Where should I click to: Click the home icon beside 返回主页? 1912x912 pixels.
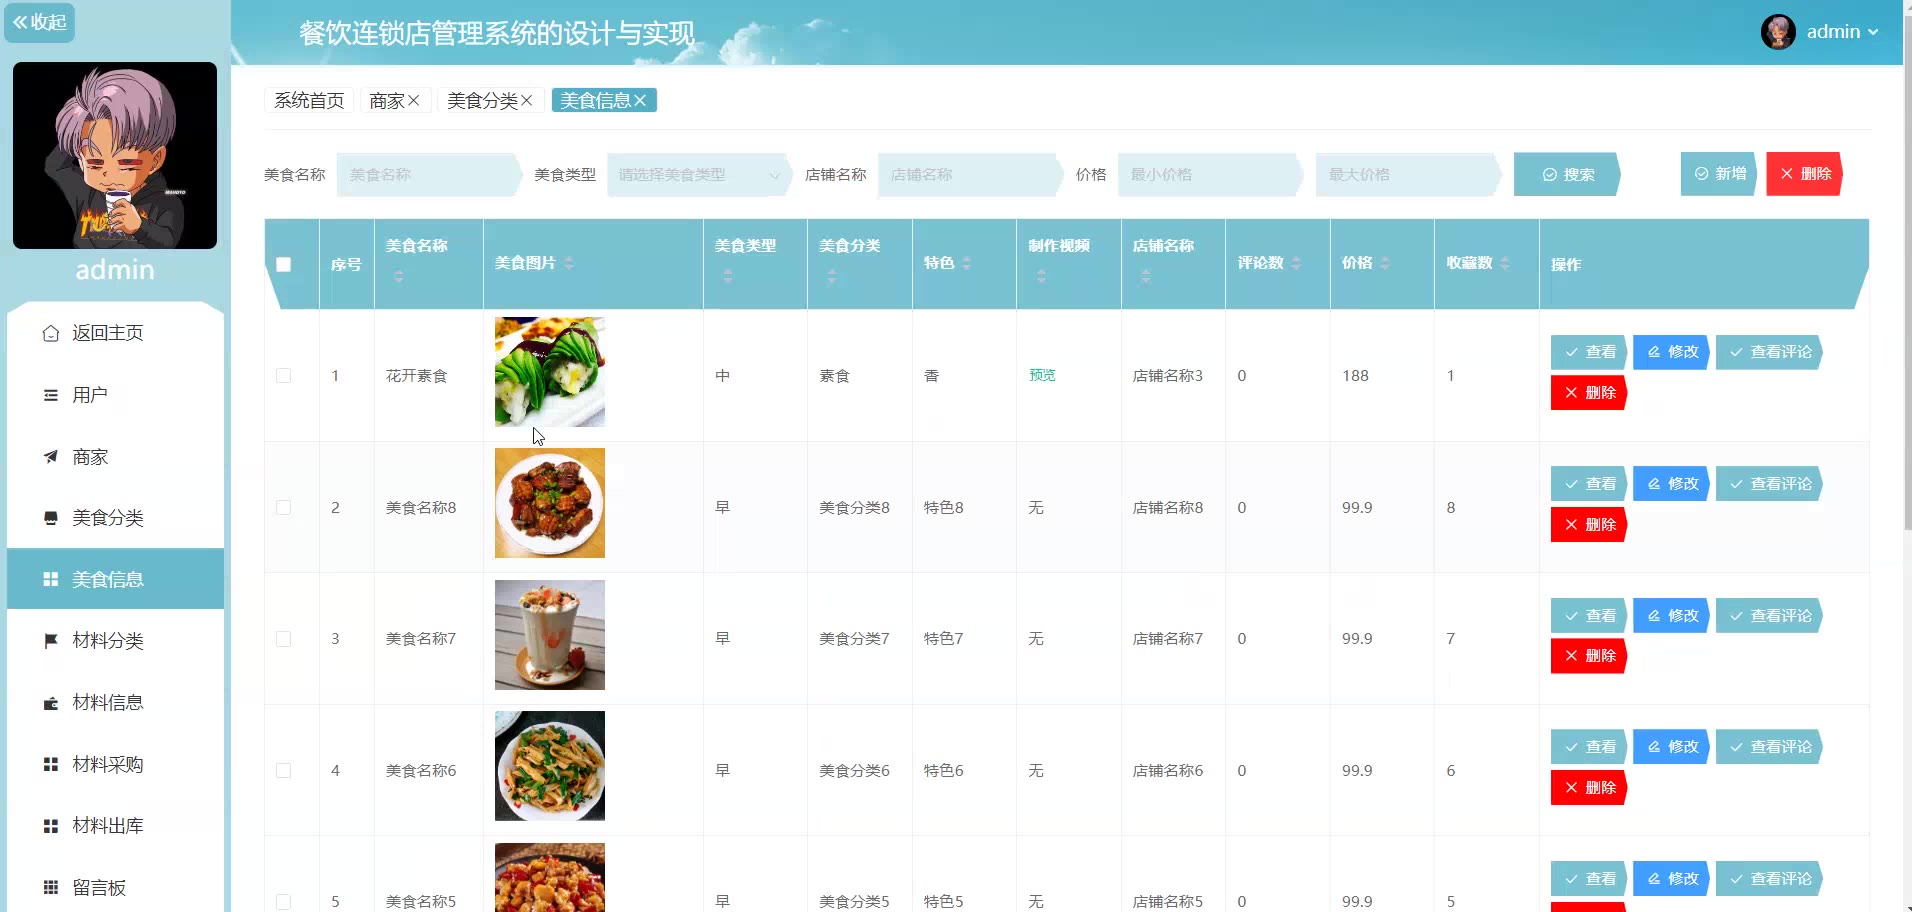click(x=51, y=333)
